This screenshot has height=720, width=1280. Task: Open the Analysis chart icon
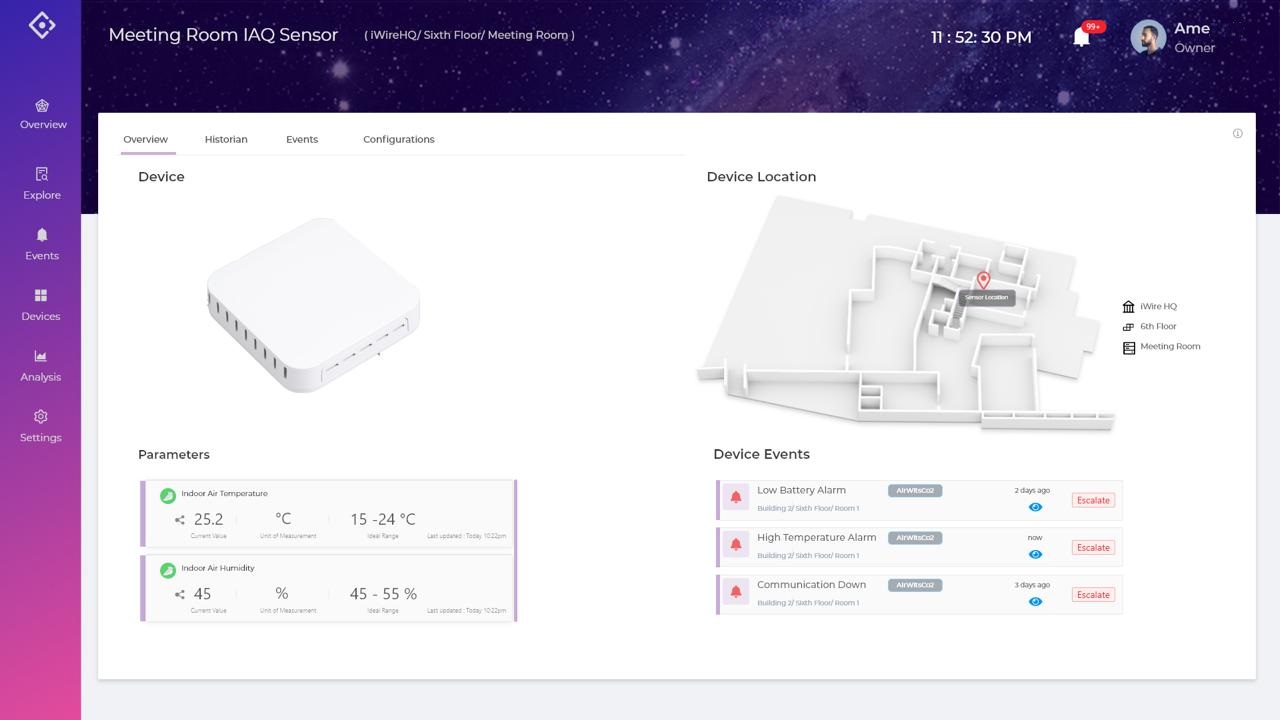(x=41, y=356)
